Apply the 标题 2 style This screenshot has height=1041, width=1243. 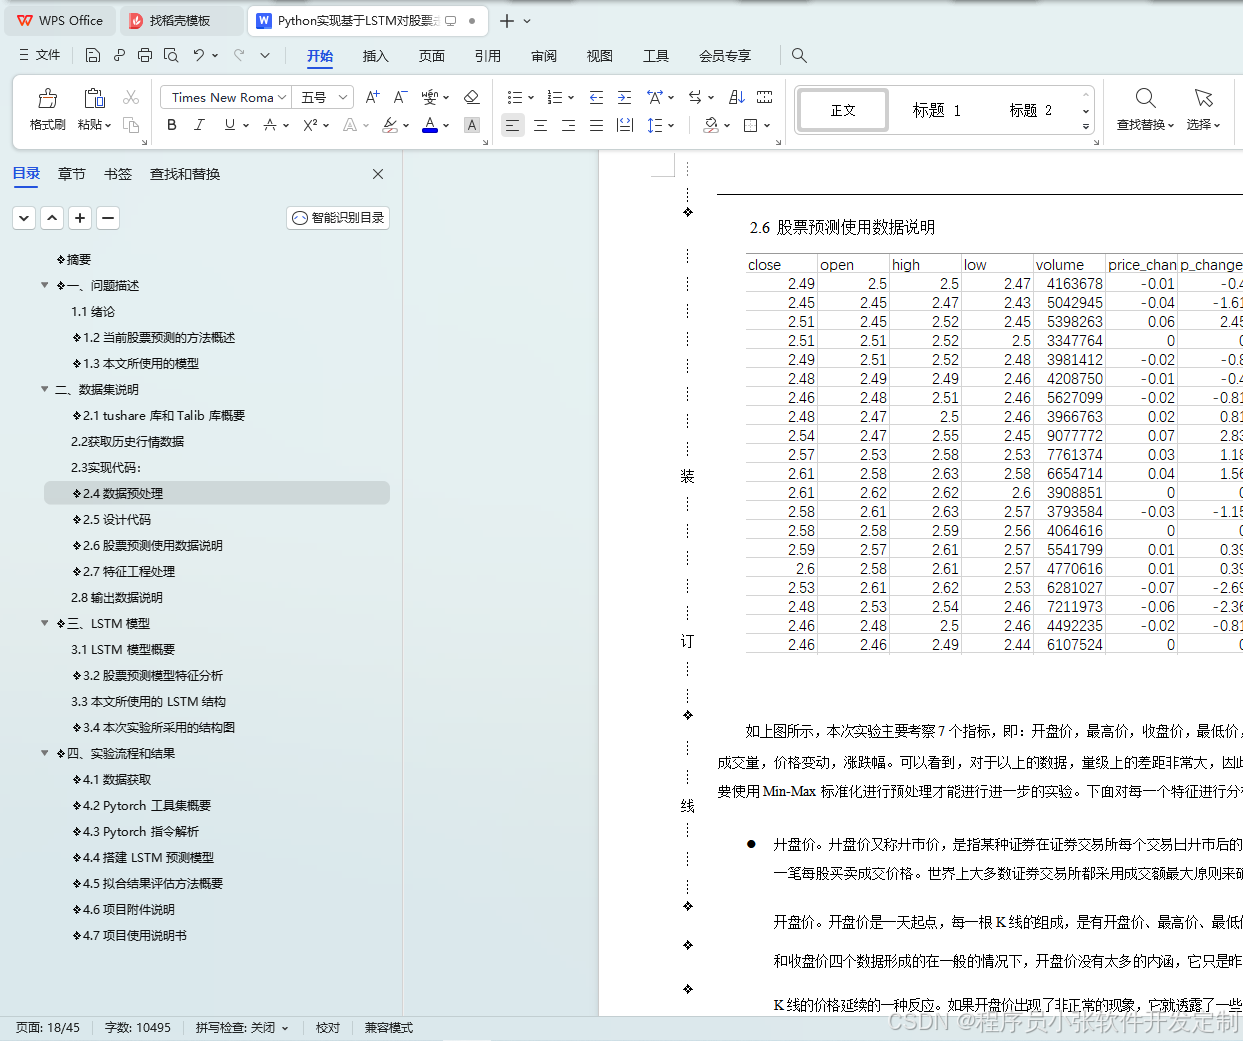click(x=1030, y=110)
